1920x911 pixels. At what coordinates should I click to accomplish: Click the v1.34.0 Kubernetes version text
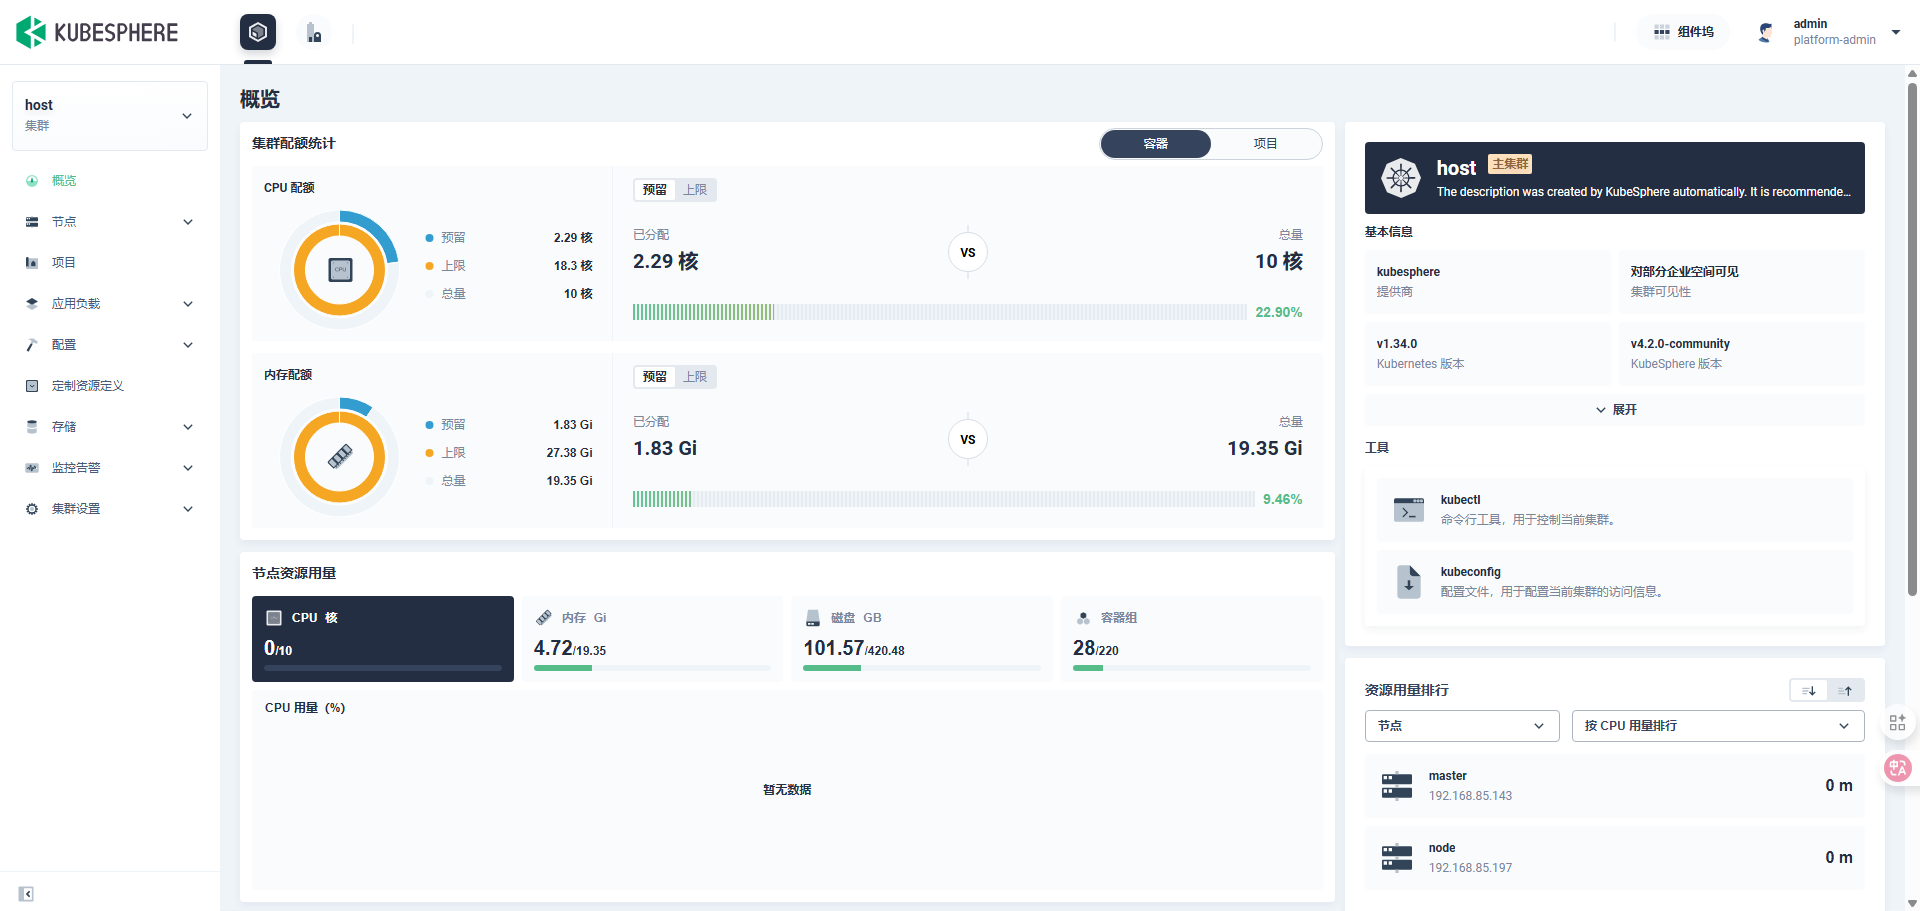1397,344
